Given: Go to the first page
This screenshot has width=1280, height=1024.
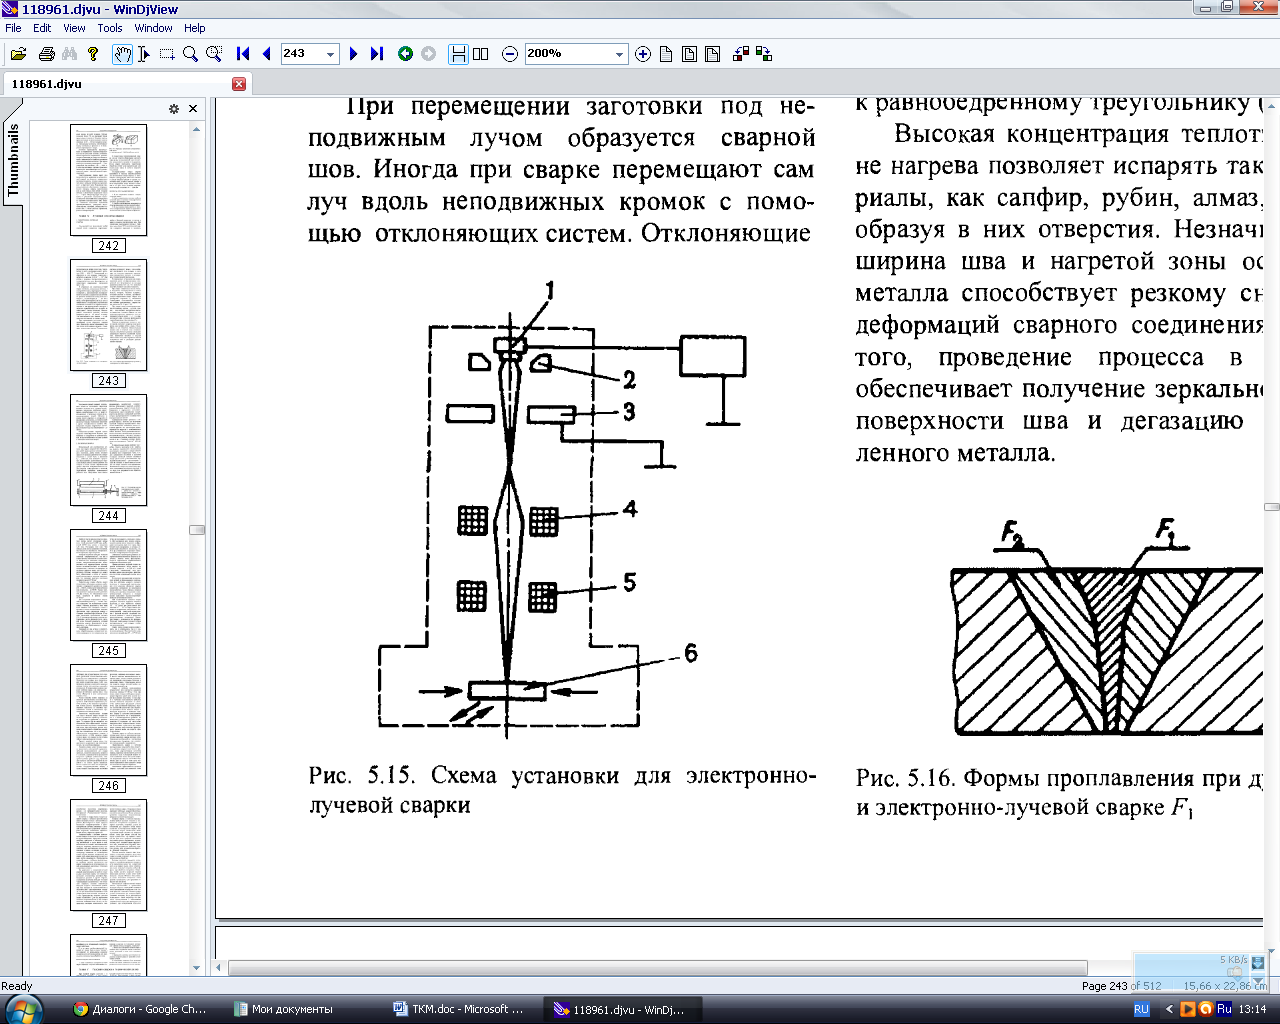Looking at the screenshot, I should point(243,54).
